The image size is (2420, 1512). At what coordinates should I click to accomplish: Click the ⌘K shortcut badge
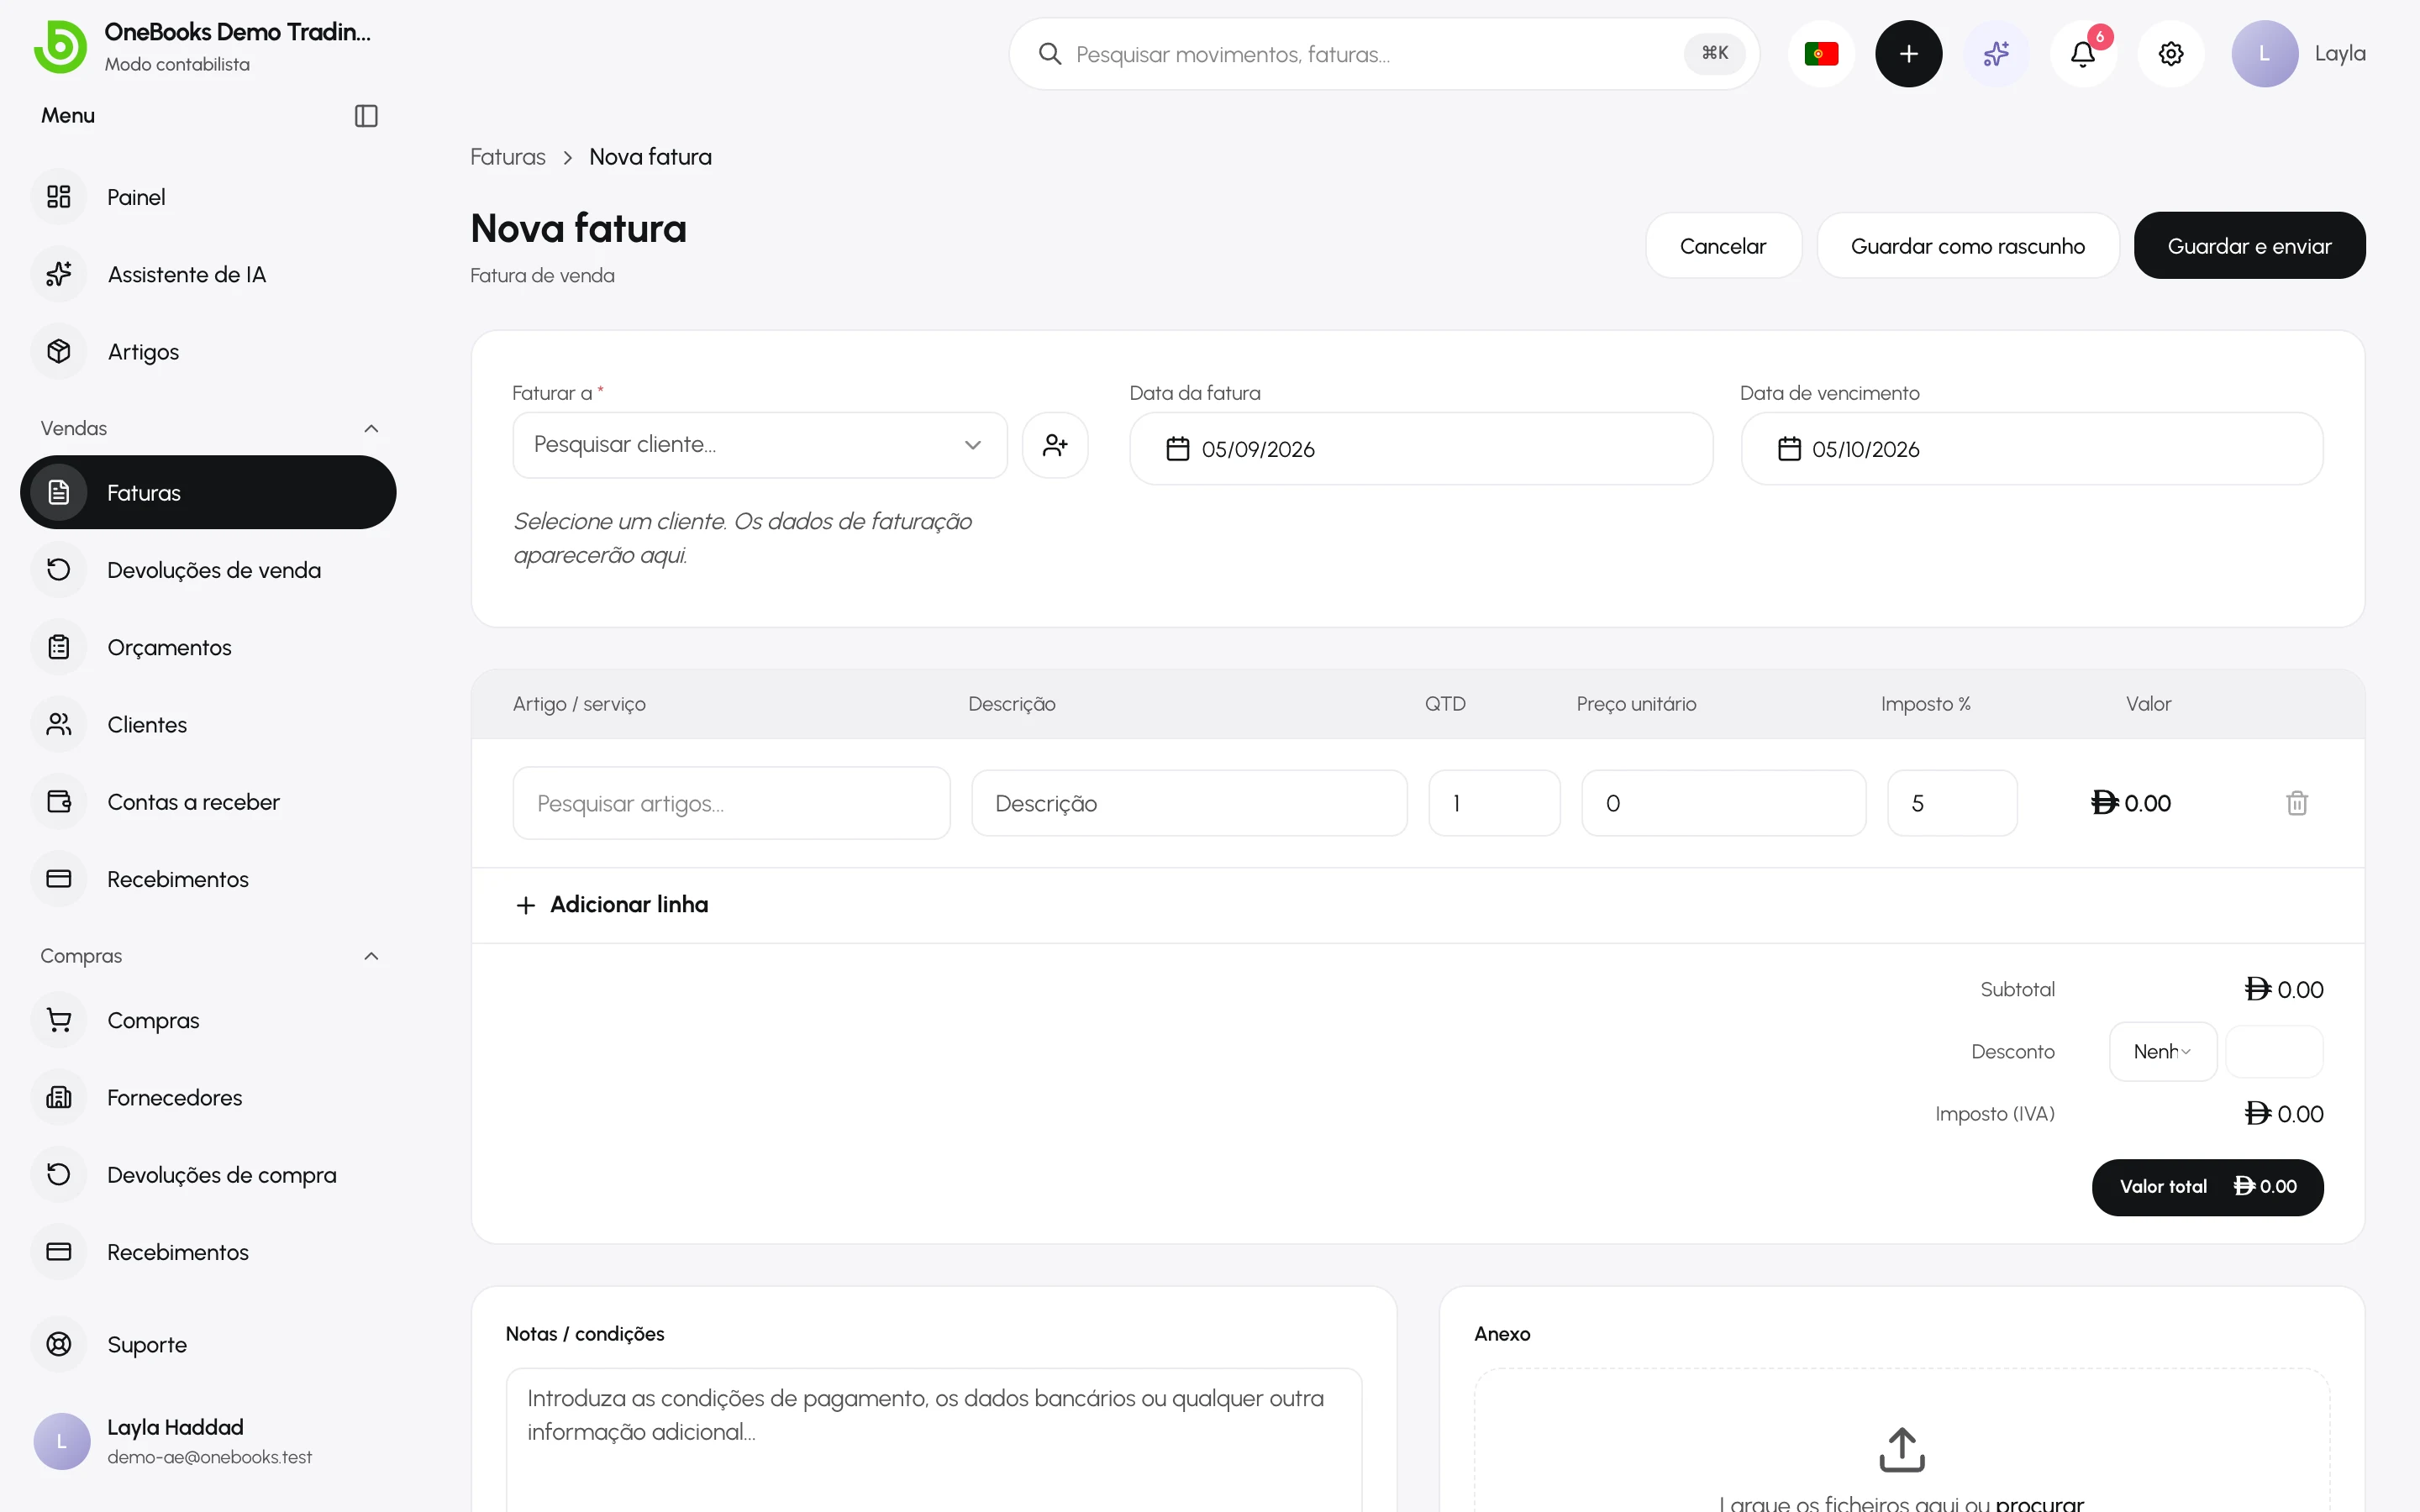tap(1714, 54)
